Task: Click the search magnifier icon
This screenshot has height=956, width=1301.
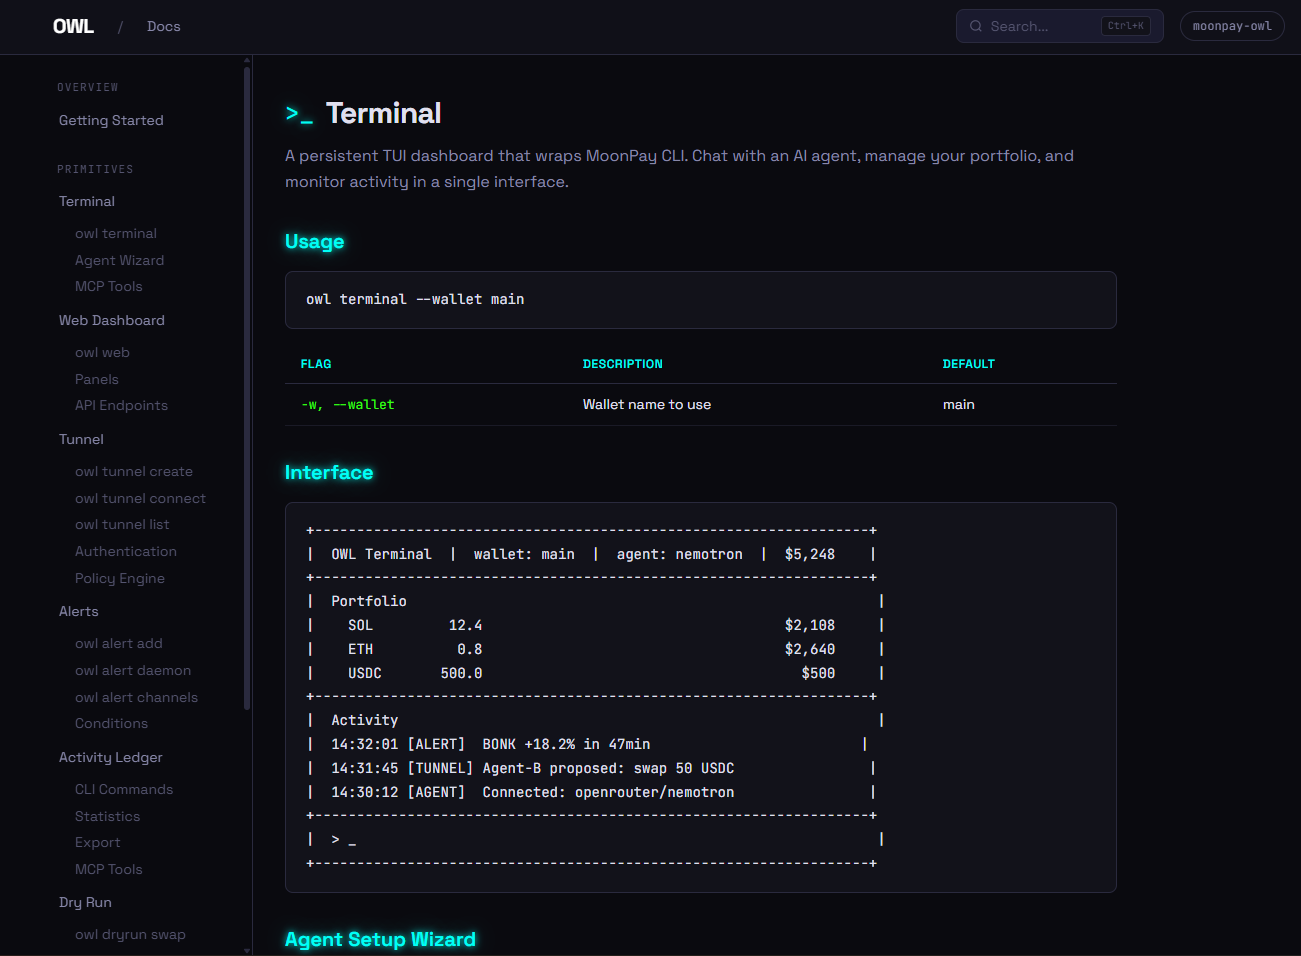Action: [x=976, y=26]
